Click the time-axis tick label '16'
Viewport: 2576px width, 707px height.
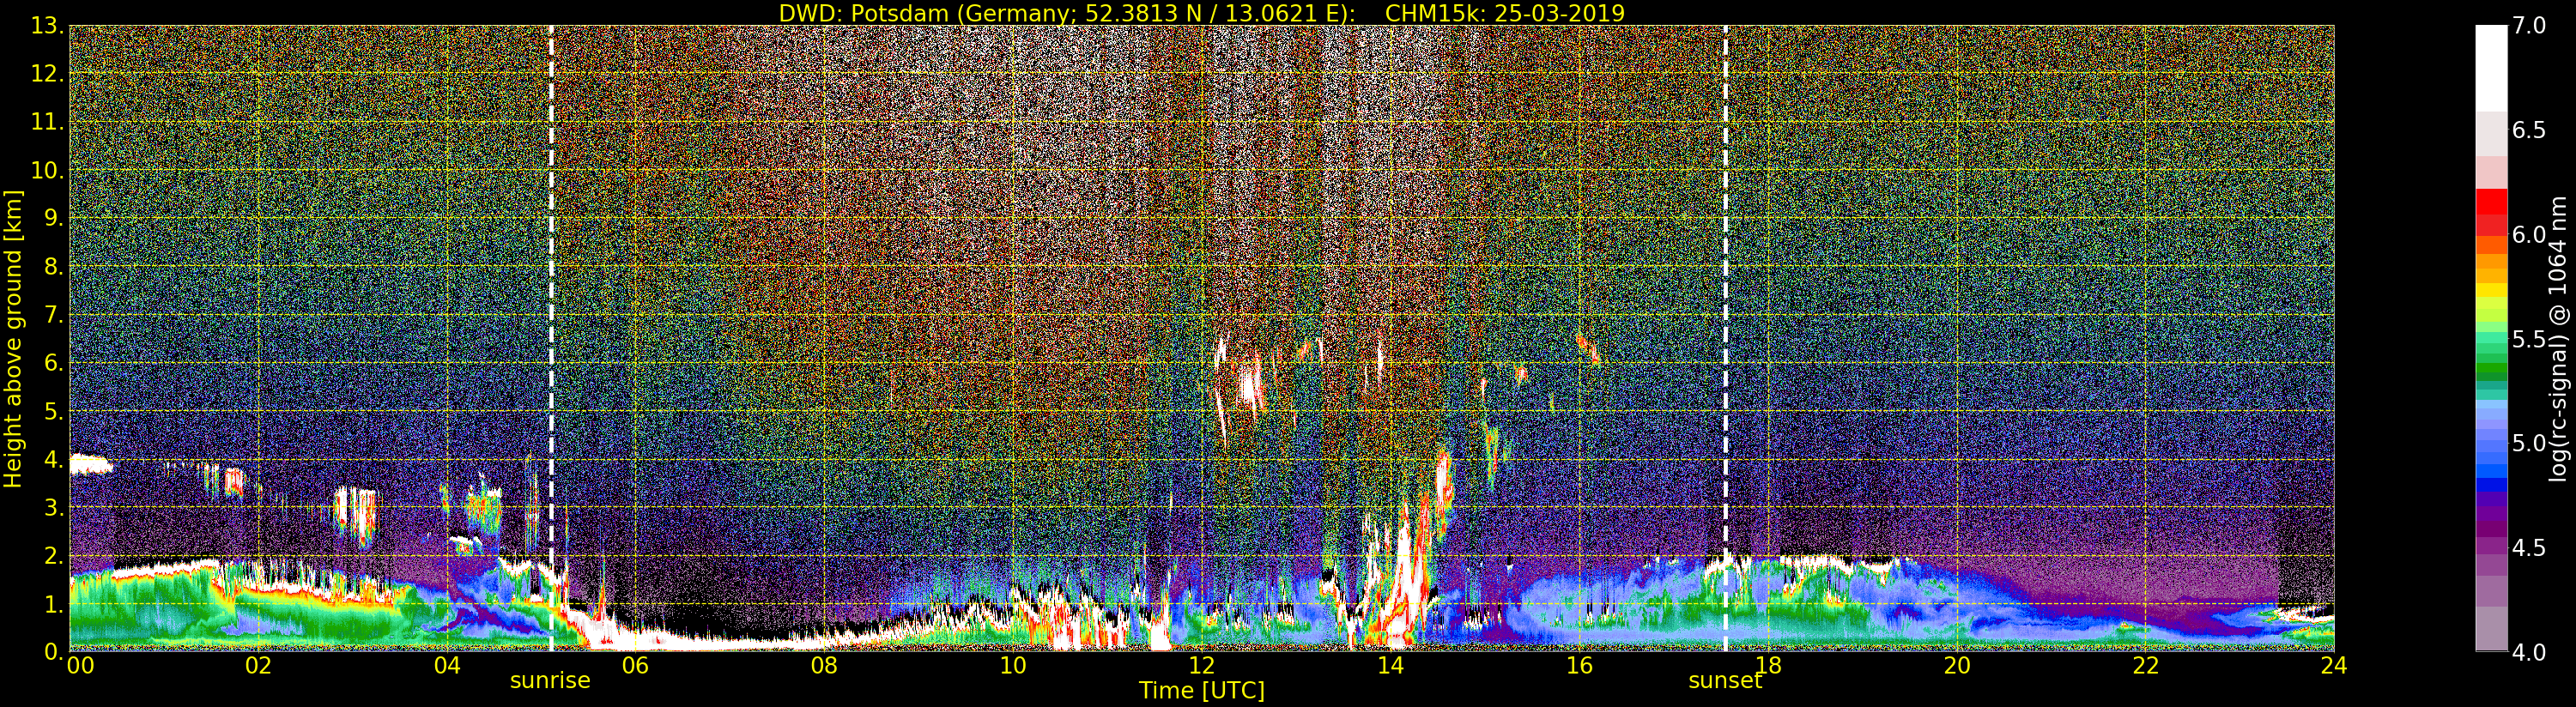click(x=1579, y=665)
